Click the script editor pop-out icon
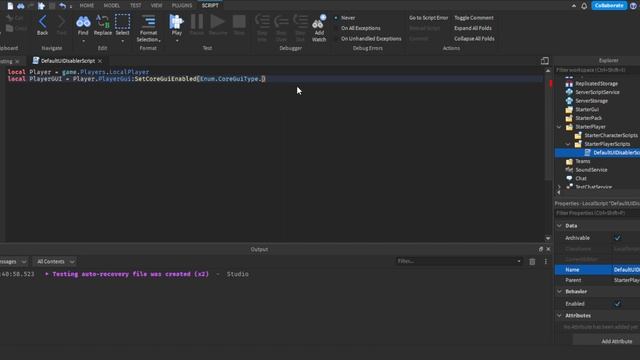640x360 pixels. click(x=544, y=61)
